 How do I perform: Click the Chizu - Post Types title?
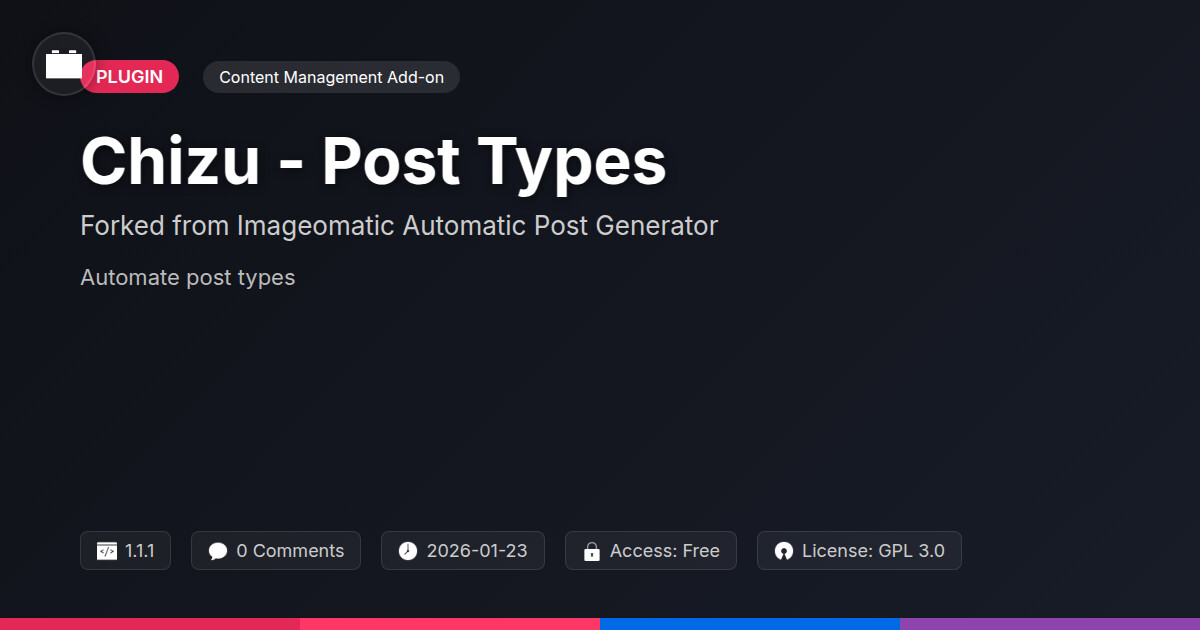(373, 162)
